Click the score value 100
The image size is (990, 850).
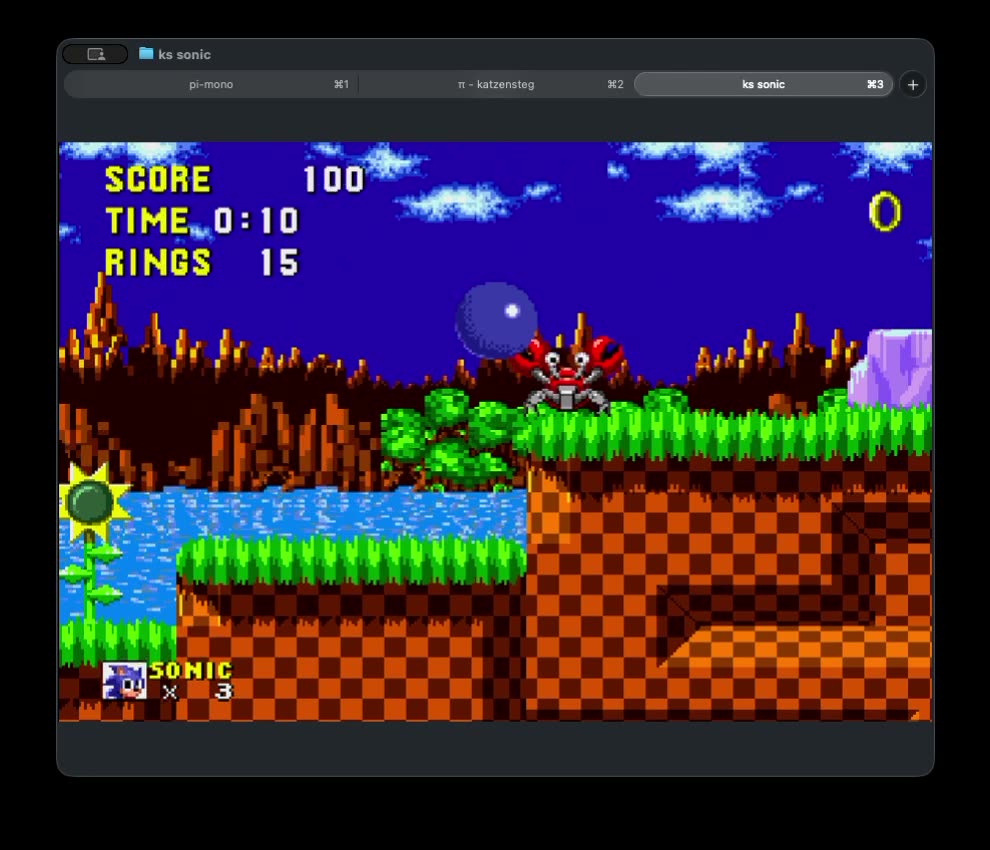point(334,179)
